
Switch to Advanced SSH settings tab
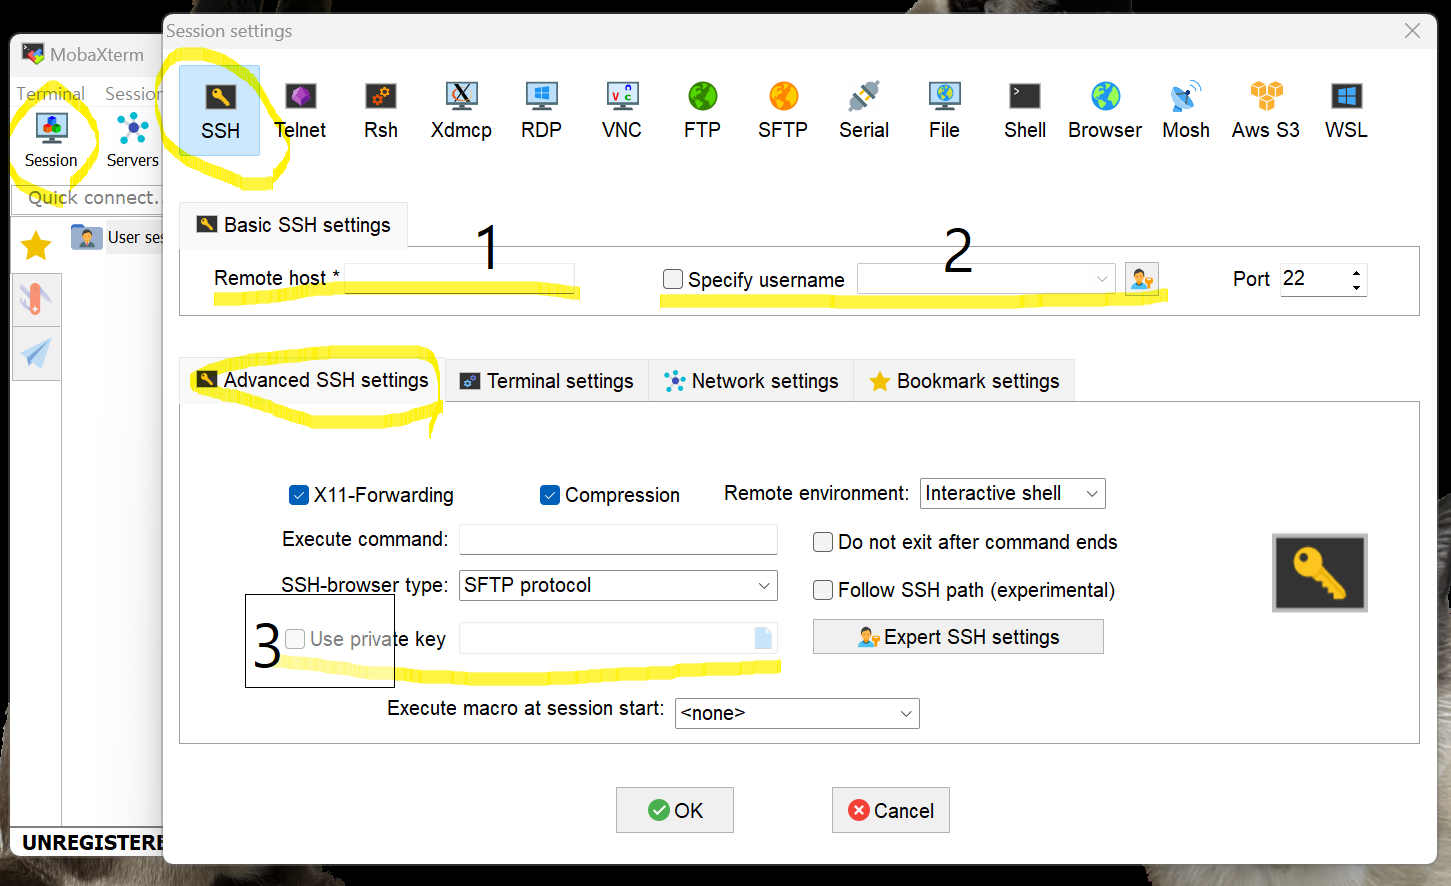312,380
